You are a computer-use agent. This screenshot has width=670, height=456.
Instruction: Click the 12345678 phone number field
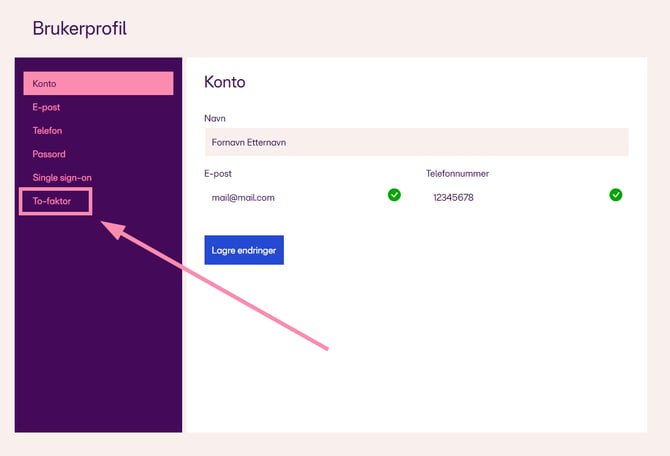pos(510,197)
